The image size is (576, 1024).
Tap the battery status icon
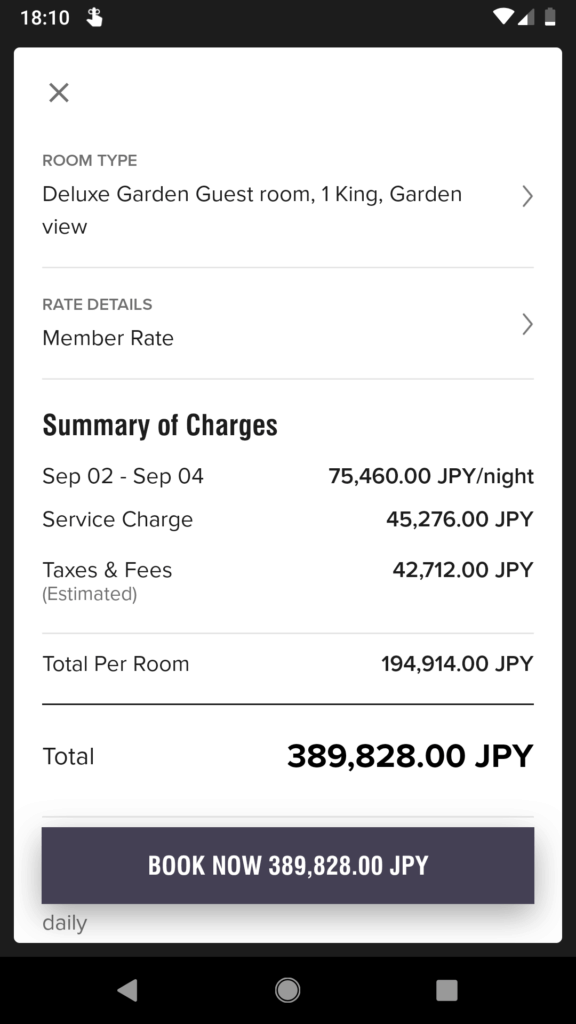[x=550, y=16]
